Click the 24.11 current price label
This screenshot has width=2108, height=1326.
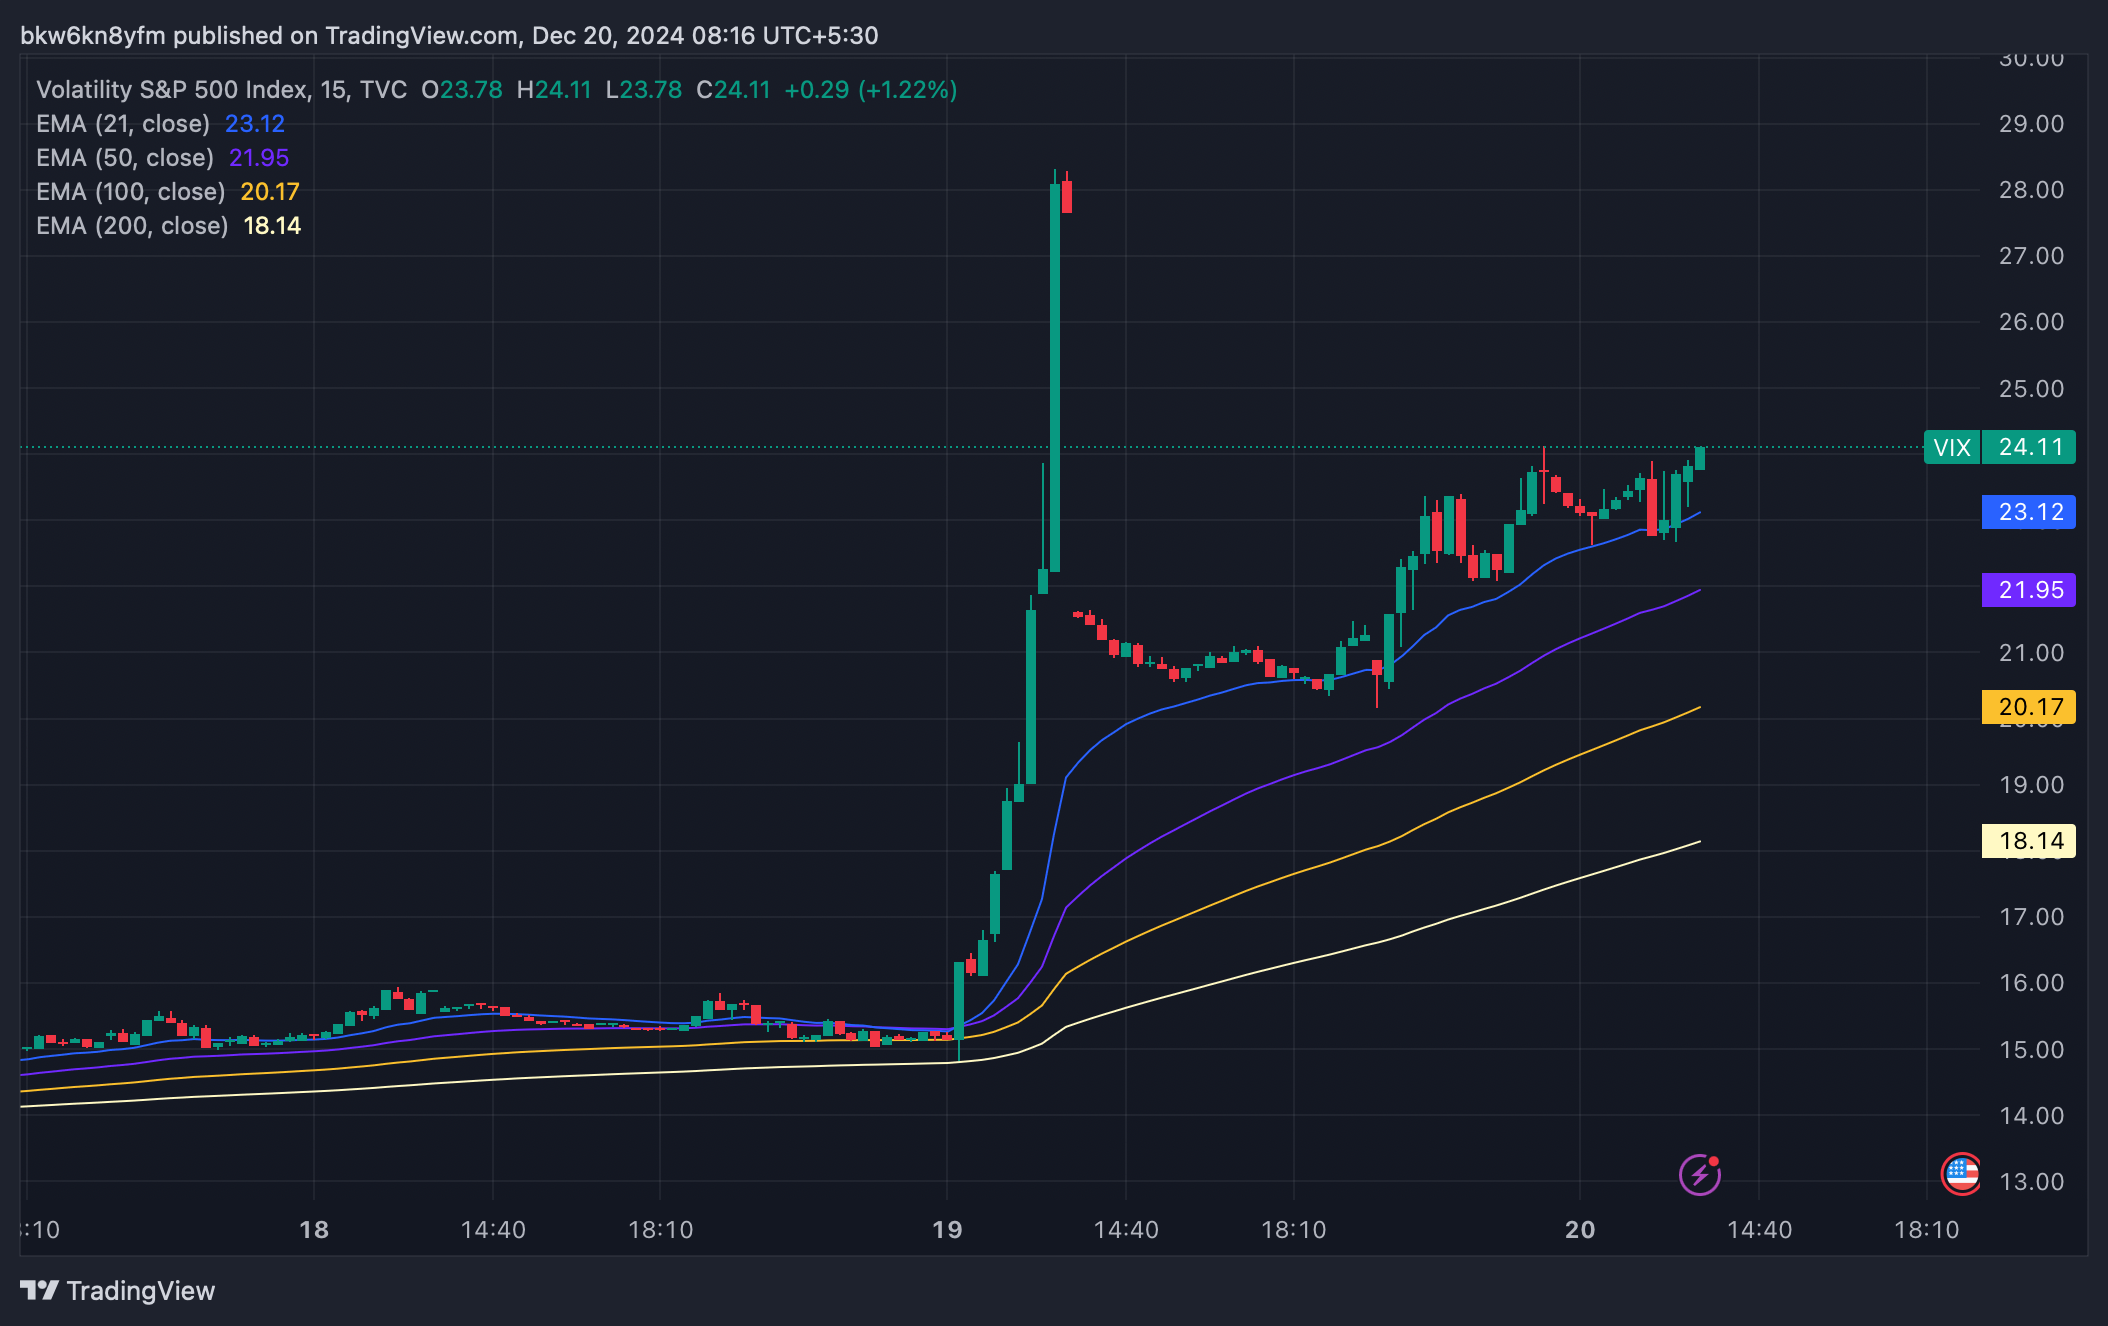2029,447
